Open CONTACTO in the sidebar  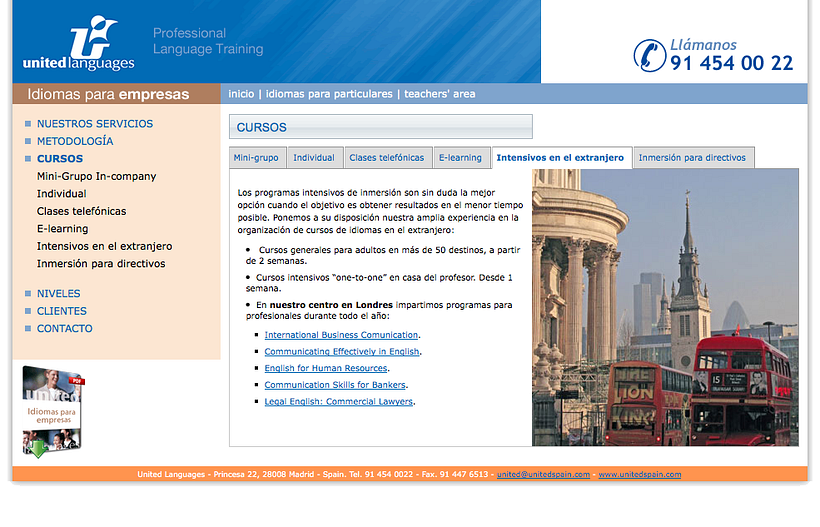[x=64, y=329]
